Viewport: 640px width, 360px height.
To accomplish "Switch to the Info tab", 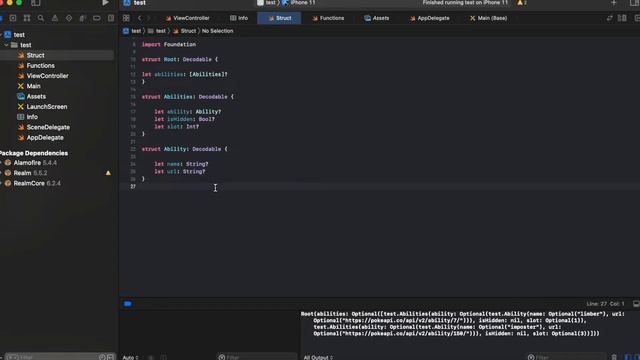I will pyautogui.click(x=239, y=18).
